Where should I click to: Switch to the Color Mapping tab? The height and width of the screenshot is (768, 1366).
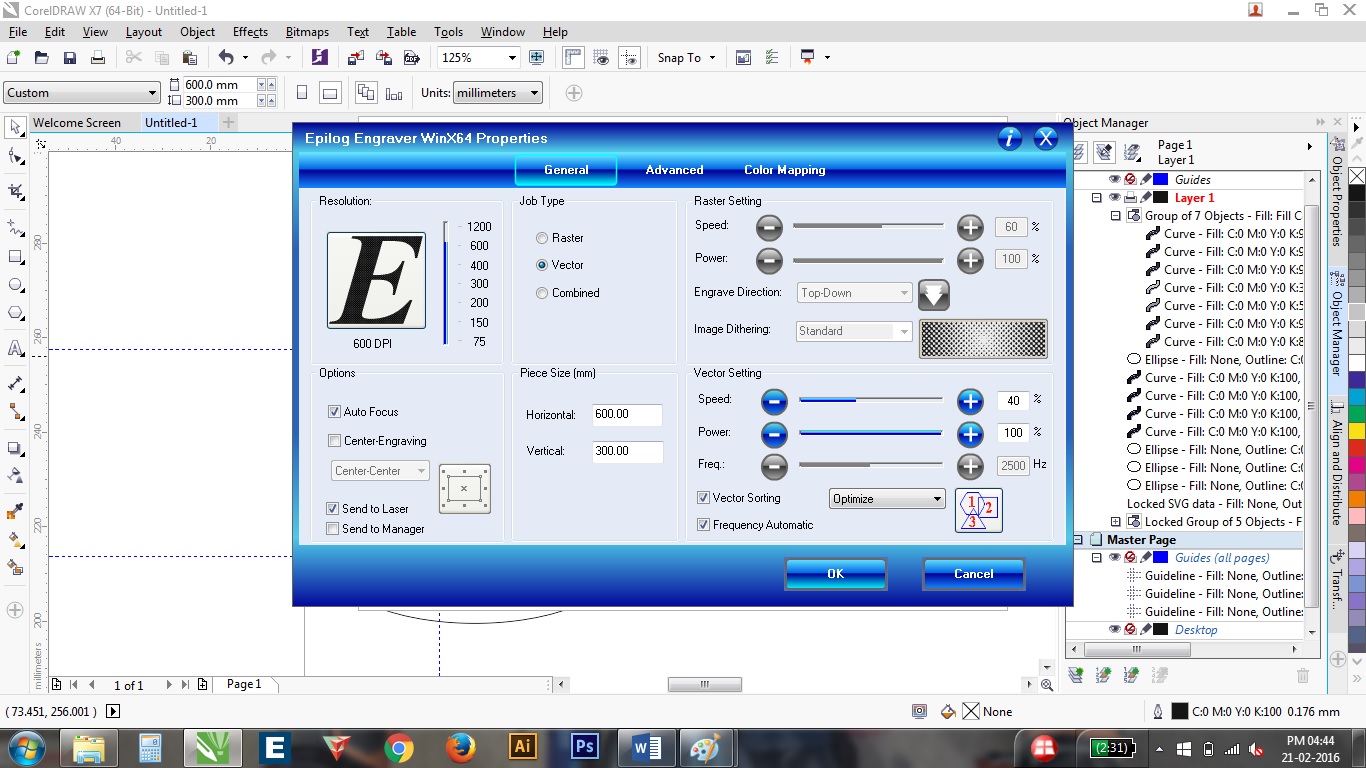(x=785, y=170)
